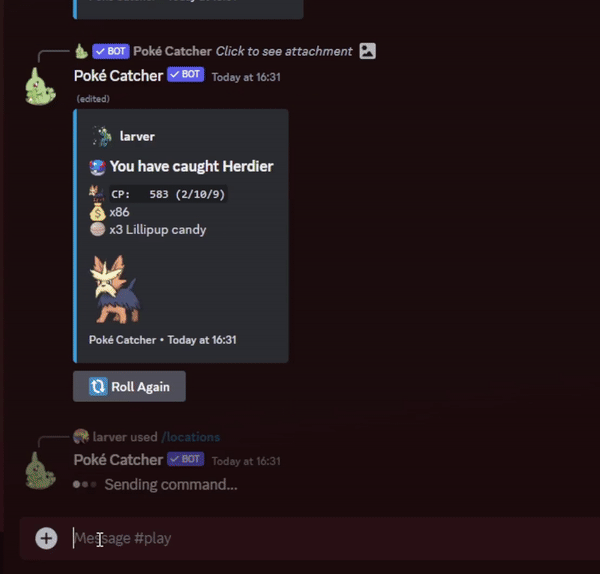Image resolution: width=600 pixels, height=574 pixels.
Task: Click the 'You have caught Herdier' title
Action: [191, 166]
